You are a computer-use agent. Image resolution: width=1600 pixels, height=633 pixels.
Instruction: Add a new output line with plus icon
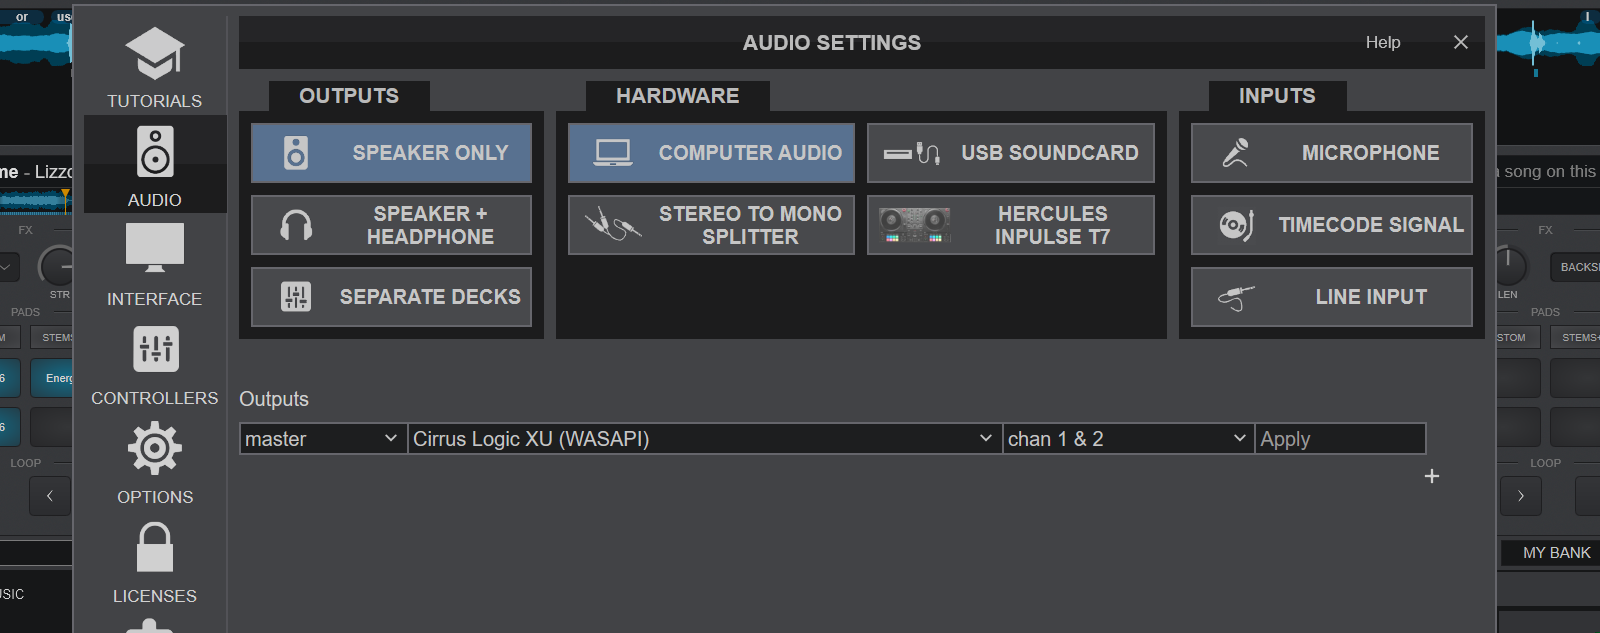tap(1432, 476)
